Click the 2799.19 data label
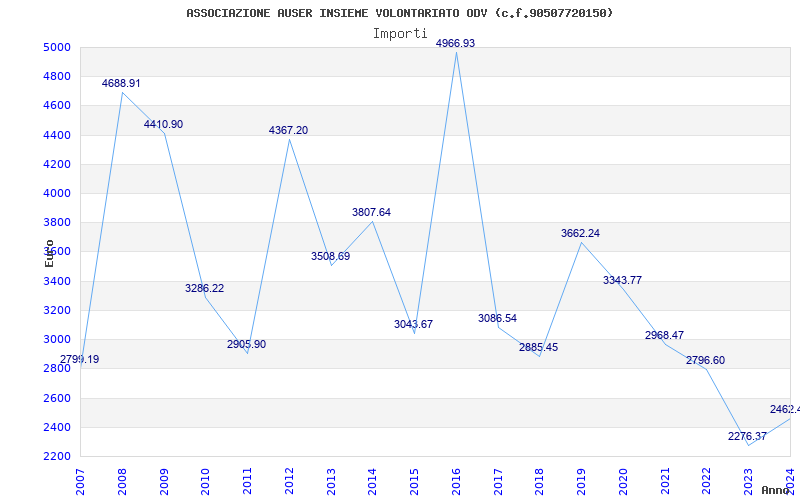Image resolution: width=800 pixels, height=500 pixels. (80, 359)
